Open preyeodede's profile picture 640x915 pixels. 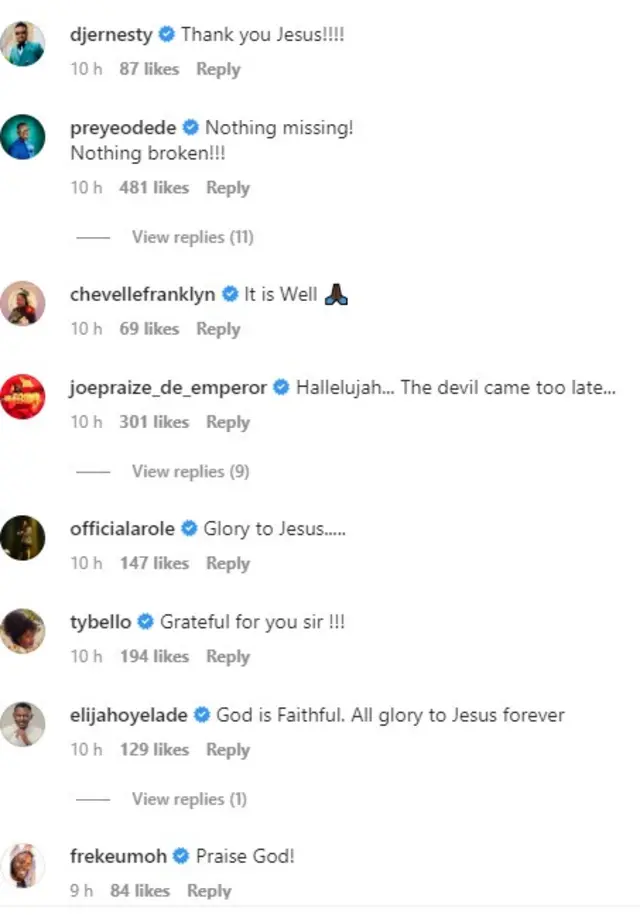[x=23, y=139]
